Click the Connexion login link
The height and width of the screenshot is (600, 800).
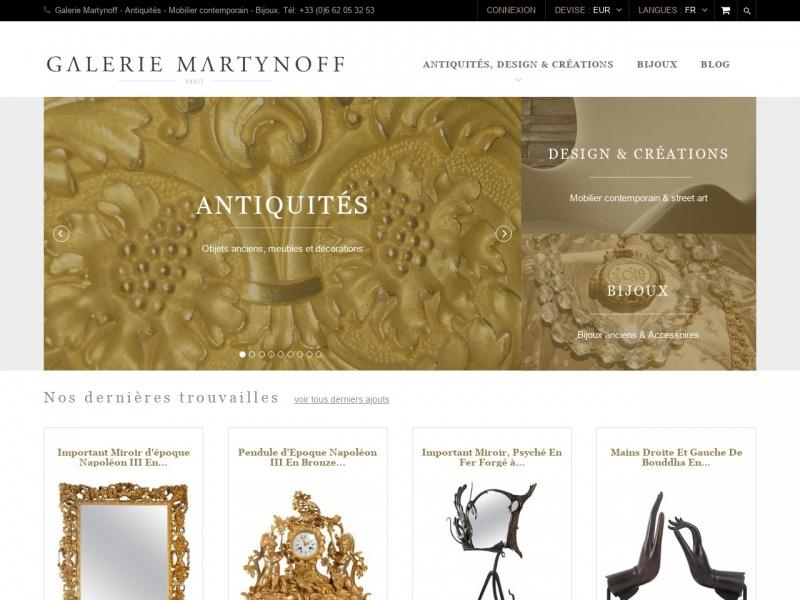point(511,10)
